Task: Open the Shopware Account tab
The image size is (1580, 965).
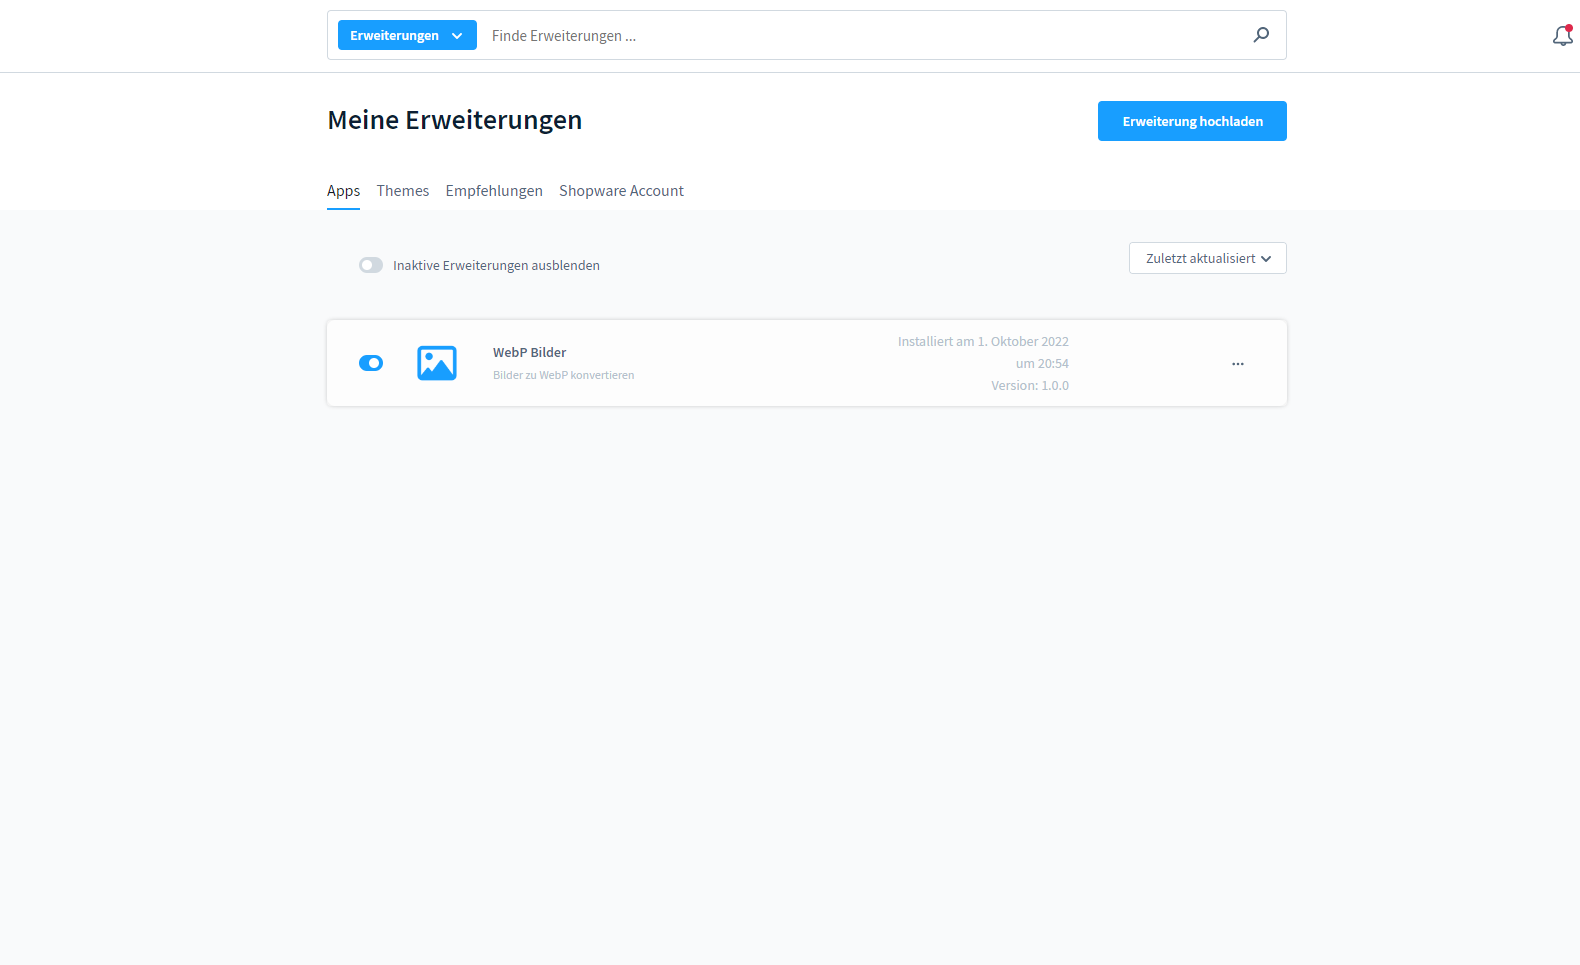Action: point(621,191)
